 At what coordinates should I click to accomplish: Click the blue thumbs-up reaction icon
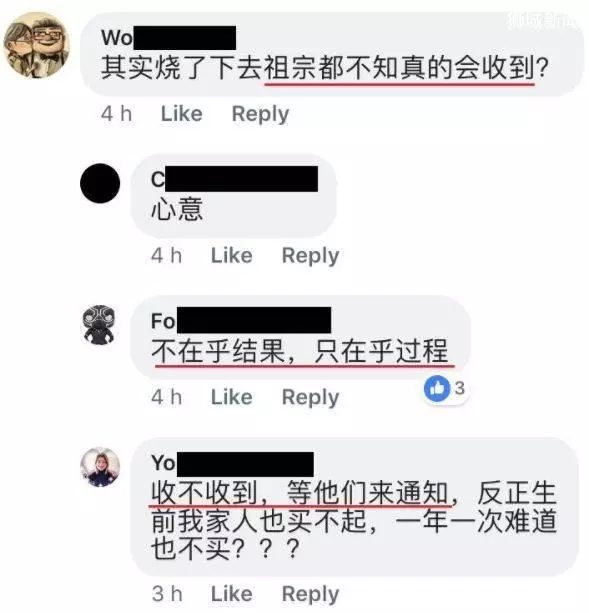click(x=437, y=389)
